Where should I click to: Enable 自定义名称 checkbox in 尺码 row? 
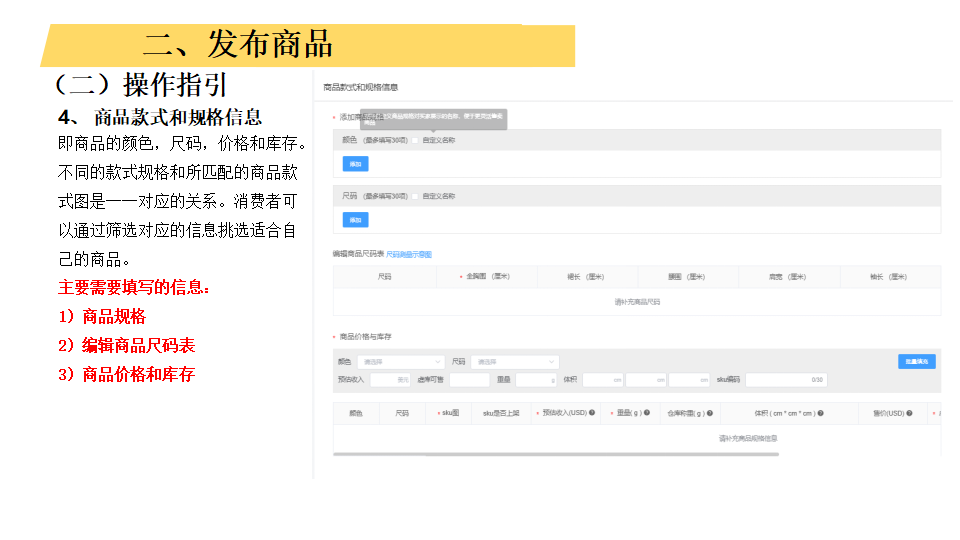coord(416,196)
